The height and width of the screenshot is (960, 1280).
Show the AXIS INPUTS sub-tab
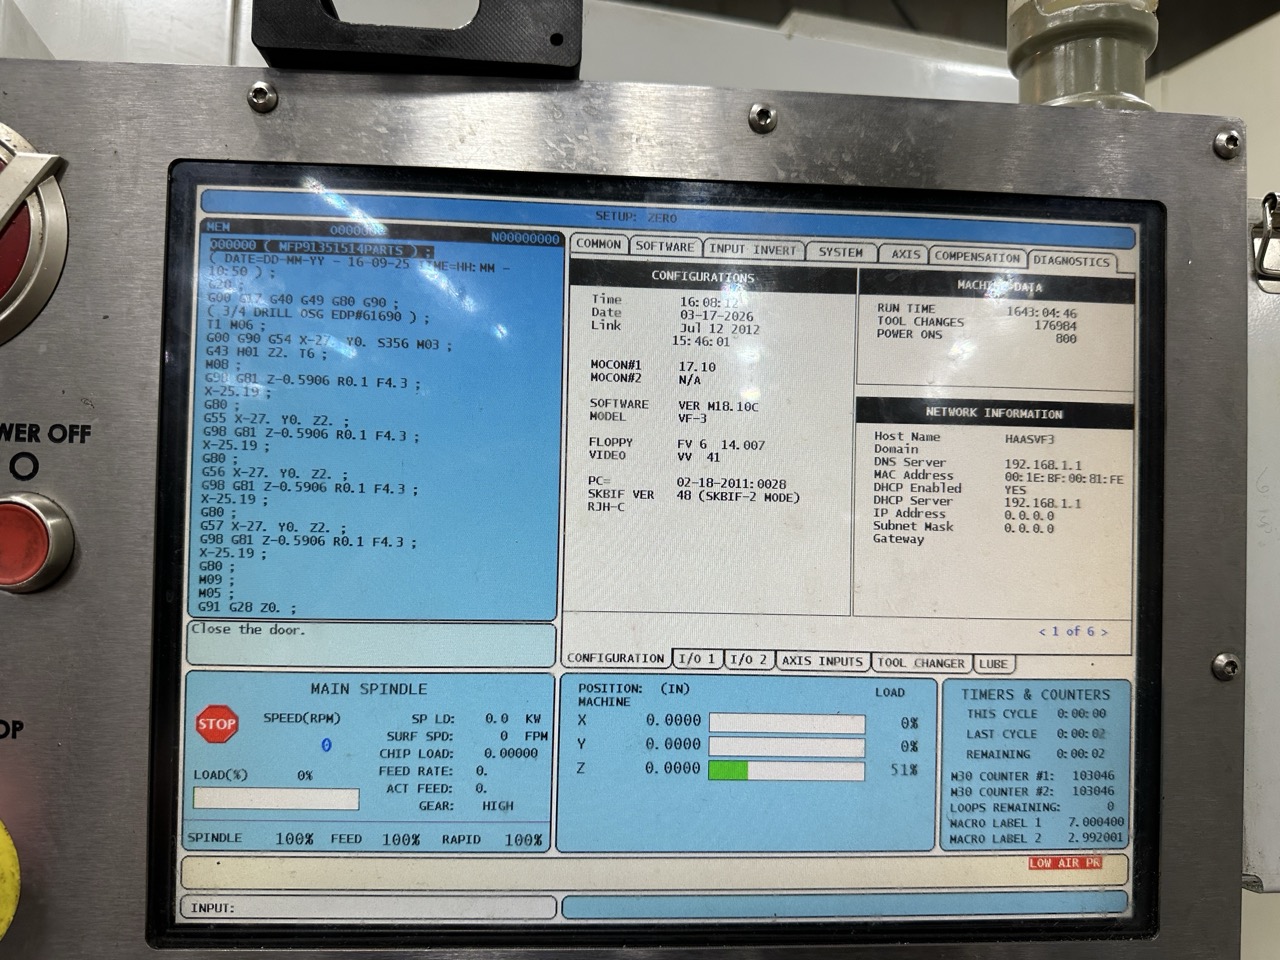(x=821, y=661)
